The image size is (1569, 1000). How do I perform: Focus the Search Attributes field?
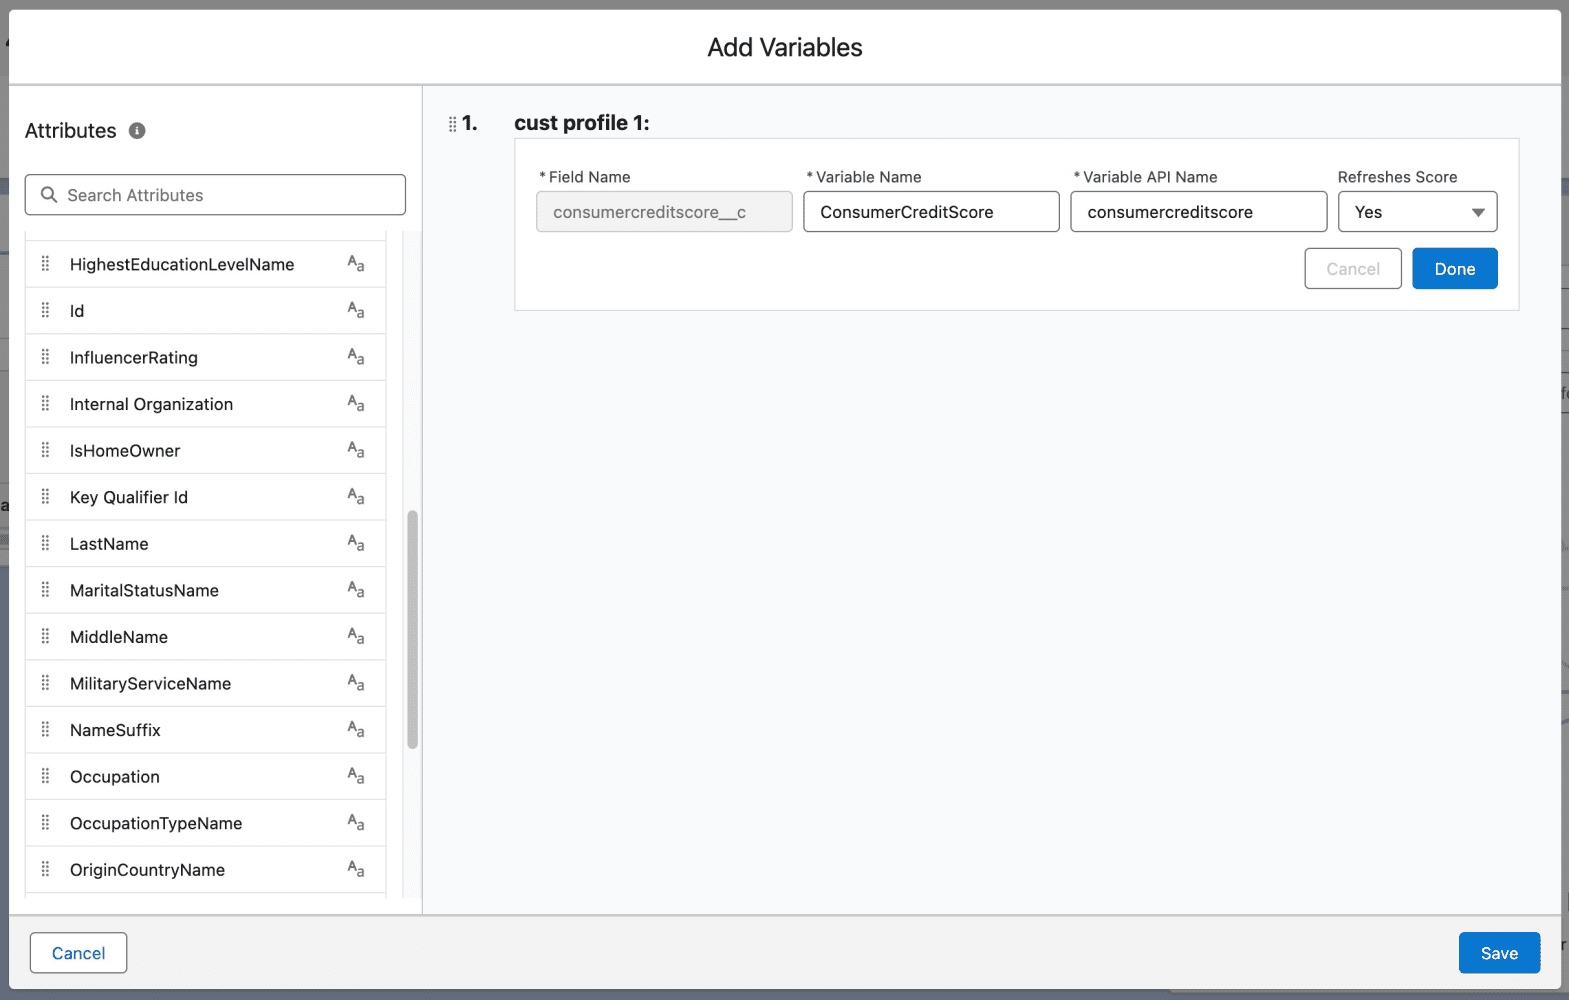pyautogui.click(x=230, y=195)
